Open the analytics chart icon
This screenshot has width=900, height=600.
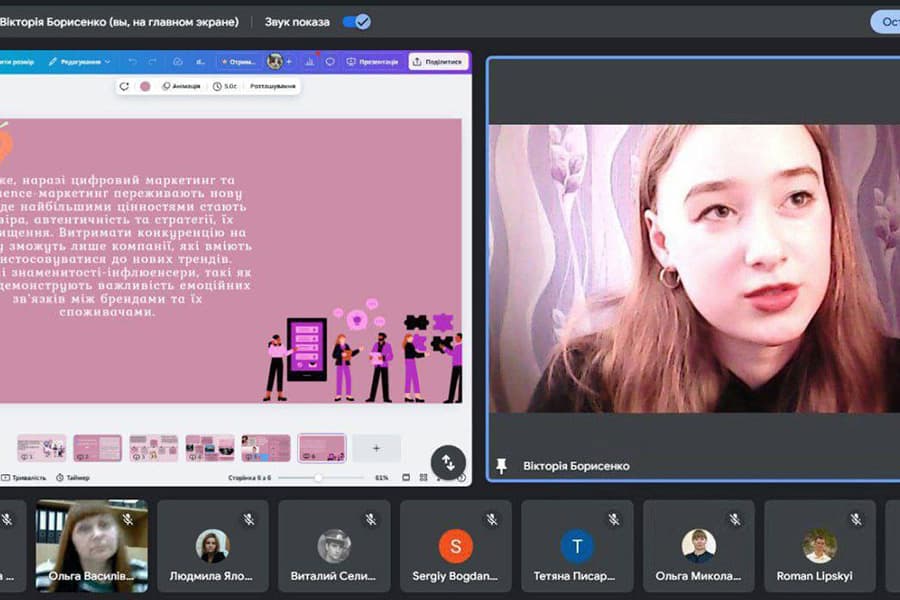310,62
